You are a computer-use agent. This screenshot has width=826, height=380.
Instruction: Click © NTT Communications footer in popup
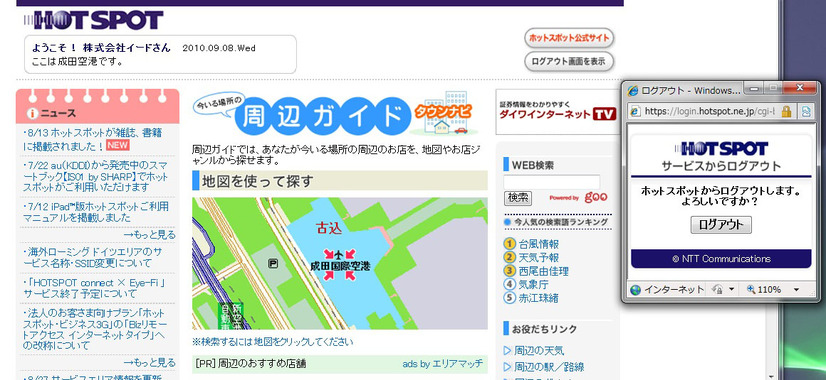point(721,259)
